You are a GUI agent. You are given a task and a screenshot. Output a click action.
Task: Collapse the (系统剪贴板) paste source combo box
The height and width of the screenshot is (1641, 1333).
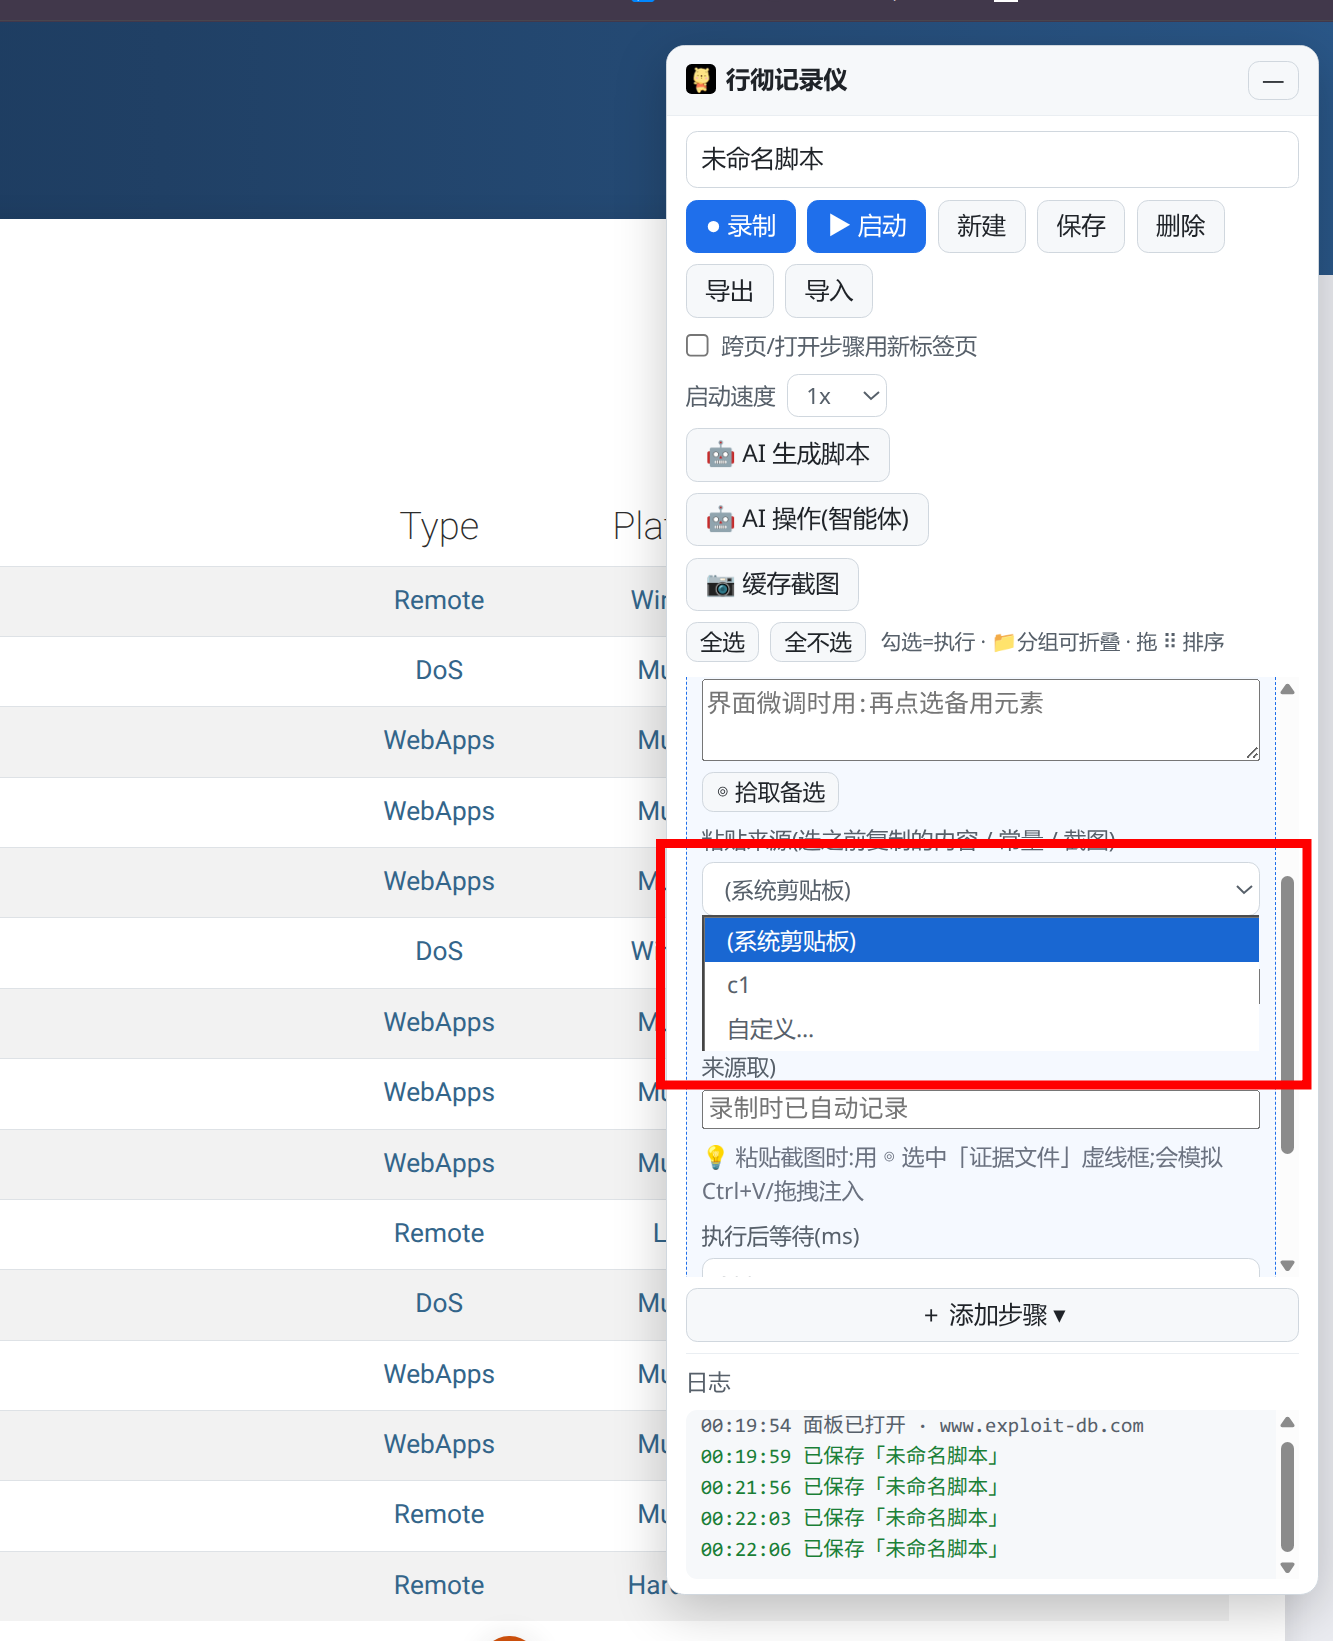[981, 889]
